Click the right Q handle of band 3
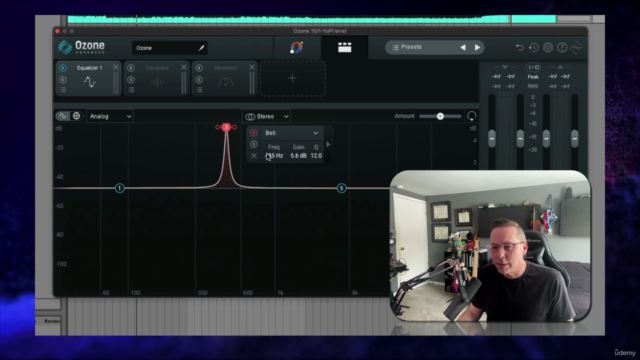This screenshot has height=360, width=640. 234,127
